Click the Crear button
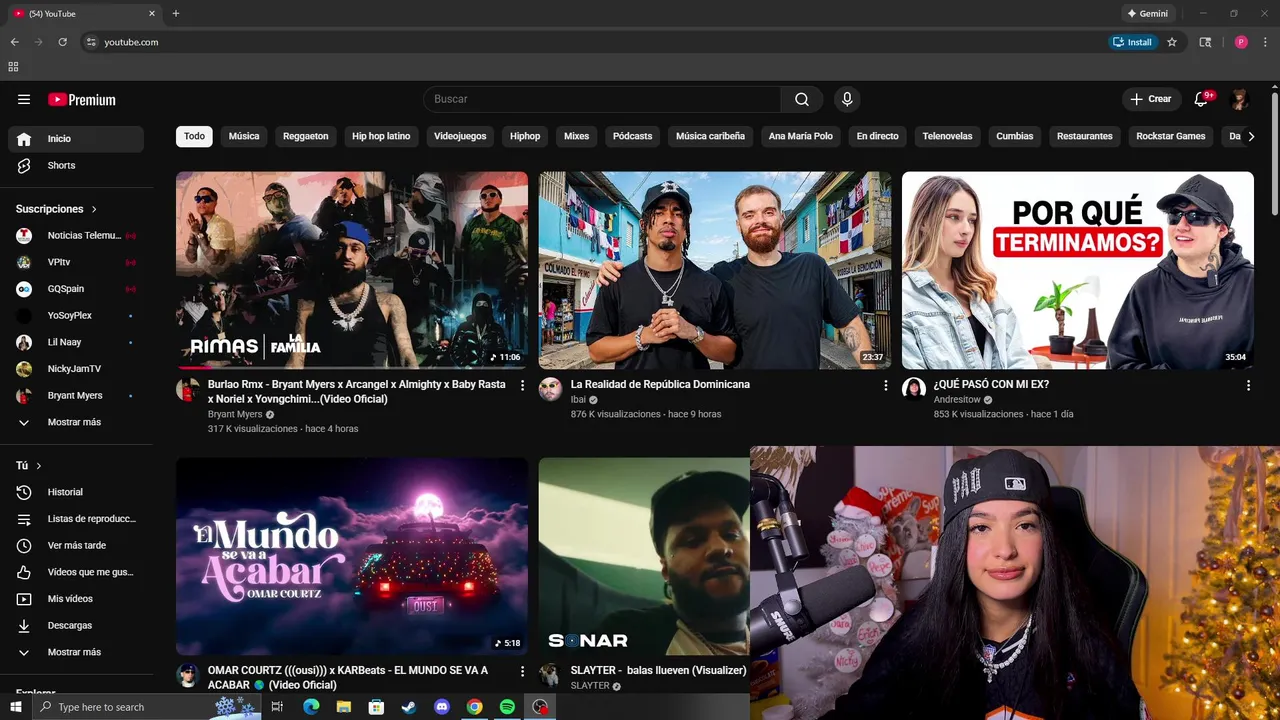The width and height of the screenshot is (1280, 720). [1151, 99]
